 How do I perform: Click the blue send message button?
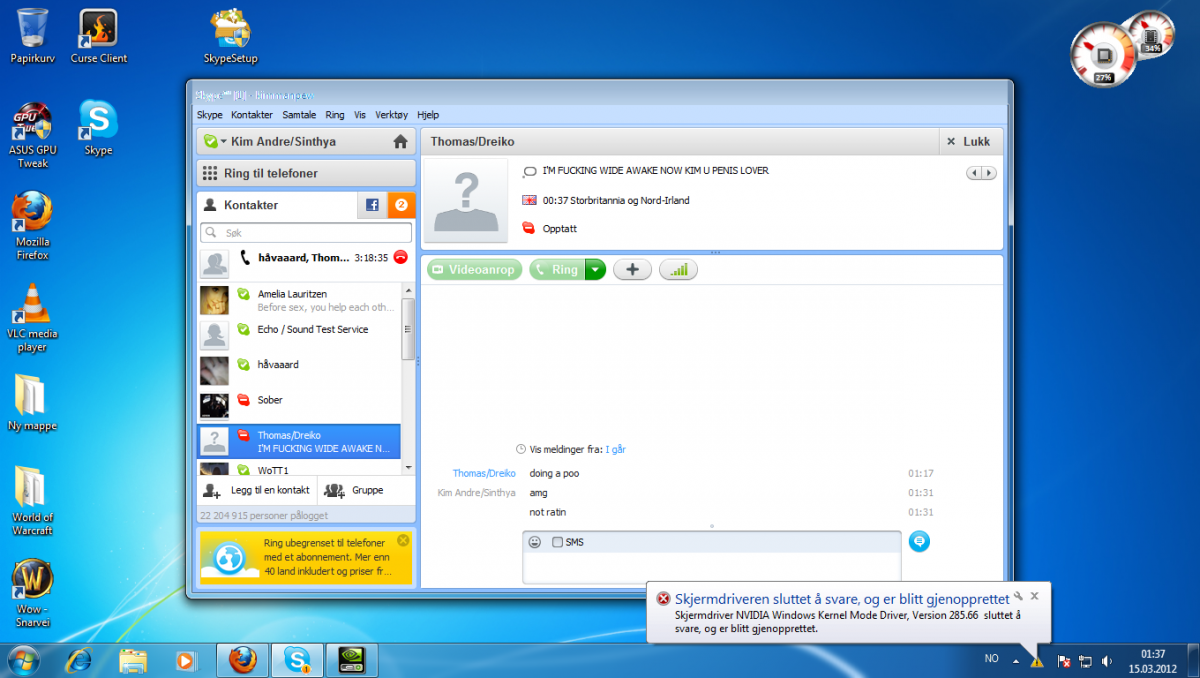tap(919, 541)
